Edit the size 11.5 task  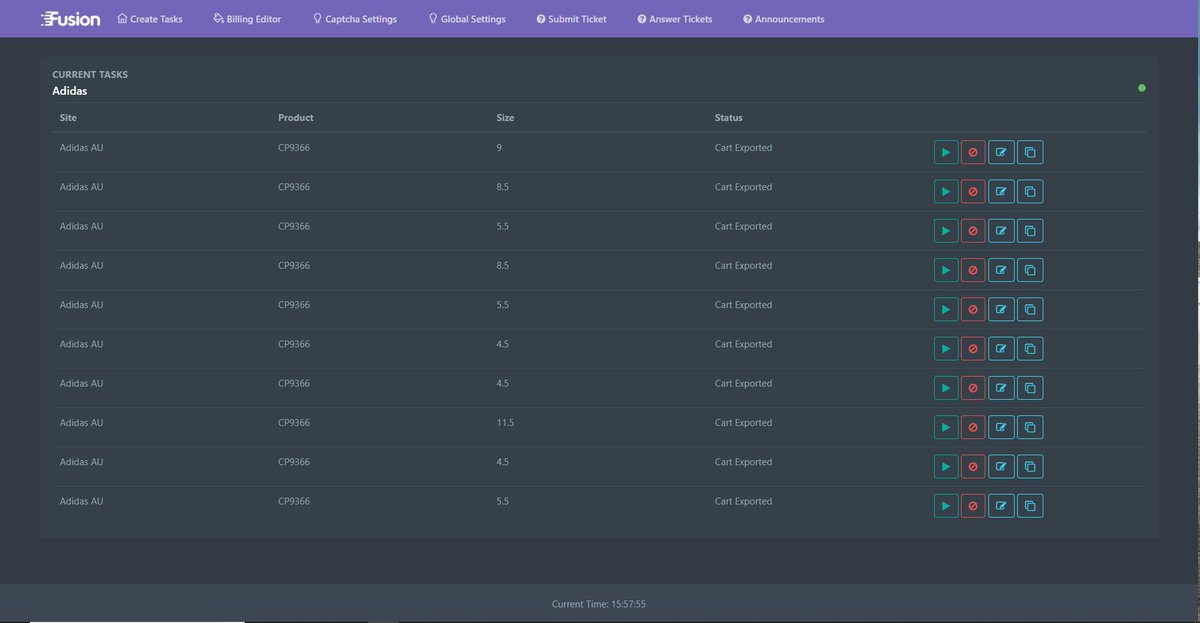[1001, 426]
